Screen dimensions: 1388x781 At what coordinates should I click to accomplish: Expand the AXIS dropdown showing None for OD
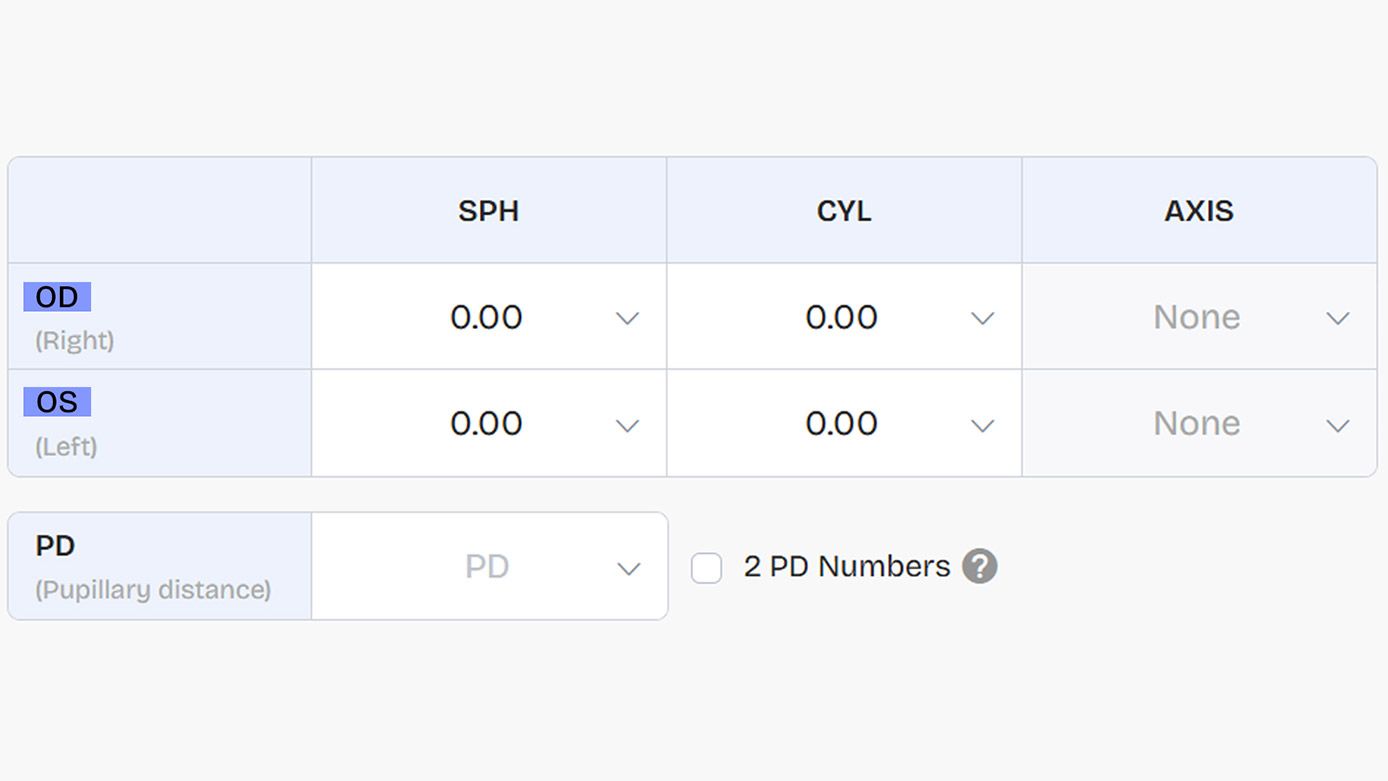[1196, 317]
